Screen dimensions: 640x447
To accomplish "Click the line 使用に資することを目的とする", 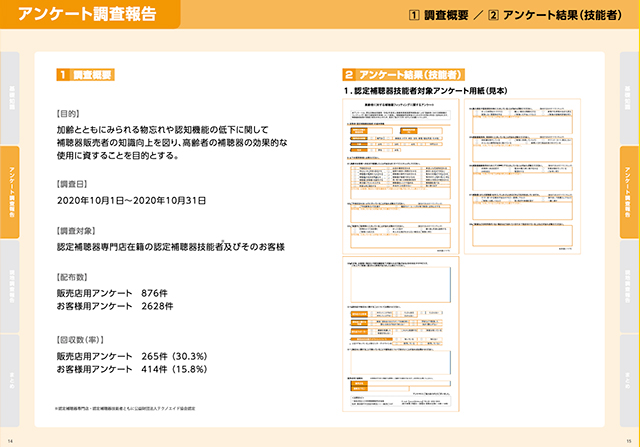I will click(x=118, y=156).
